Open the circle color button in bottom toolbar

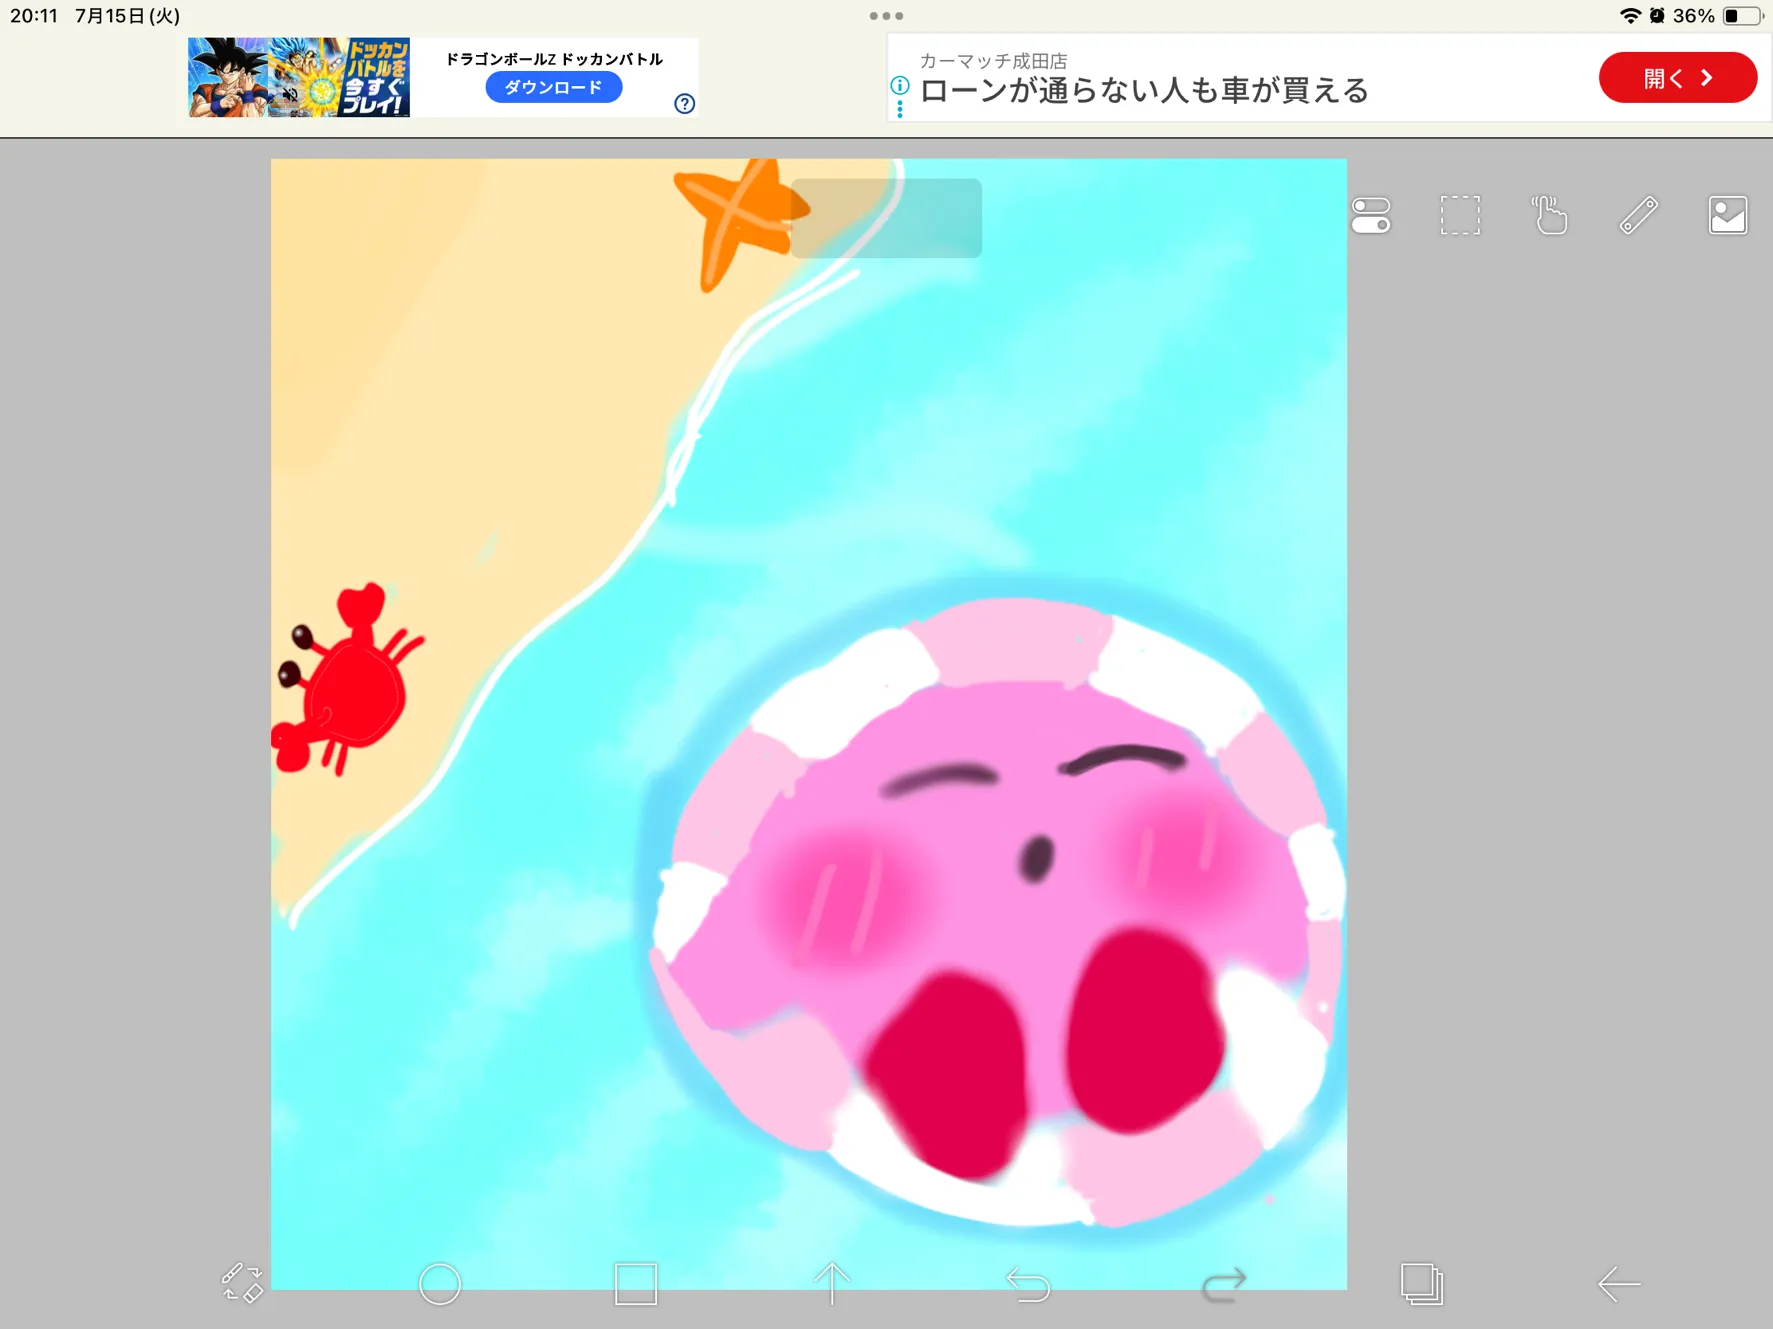[x=440, y=1284]
